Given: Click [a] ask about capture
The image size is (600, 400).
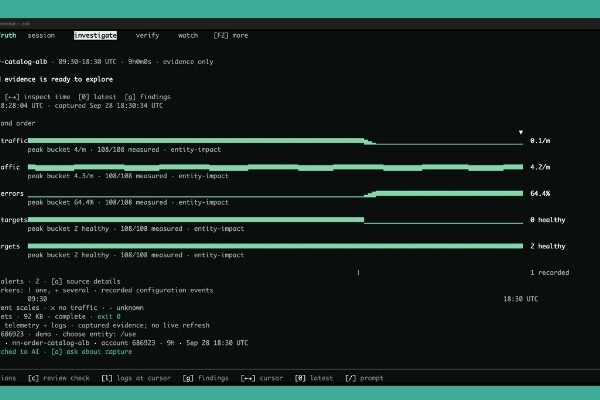Looking at the screenshot, I should [x=91, y=352].
